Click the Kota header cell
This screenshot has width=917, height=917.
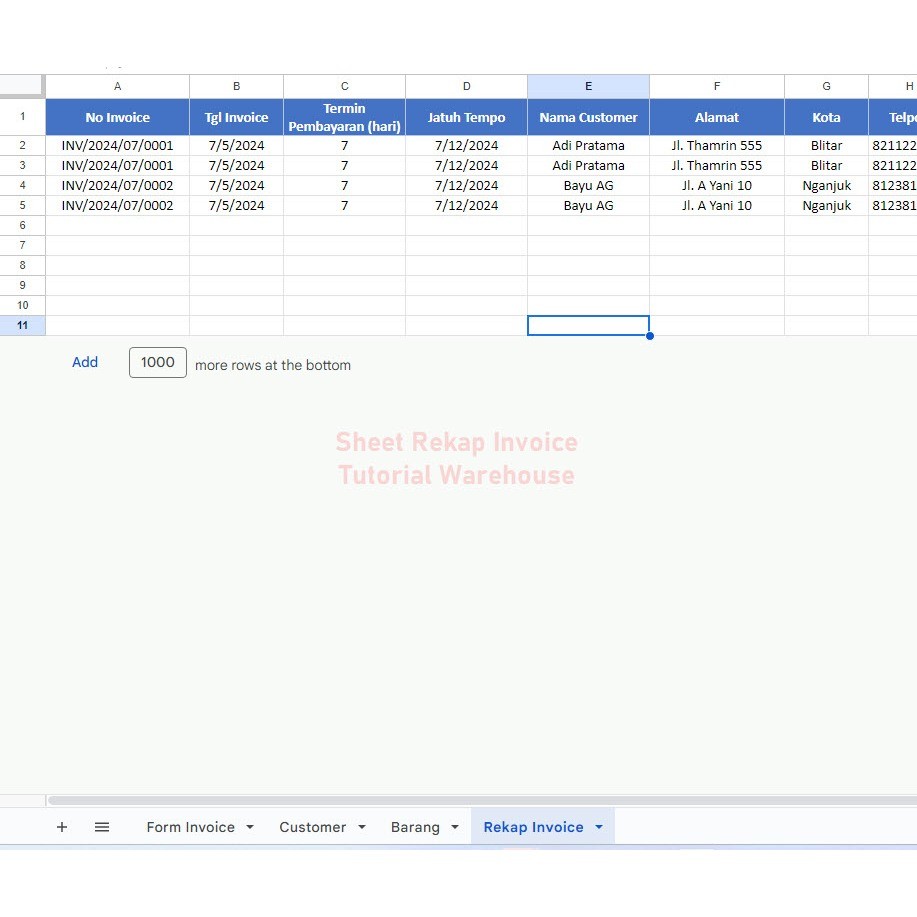826,117
